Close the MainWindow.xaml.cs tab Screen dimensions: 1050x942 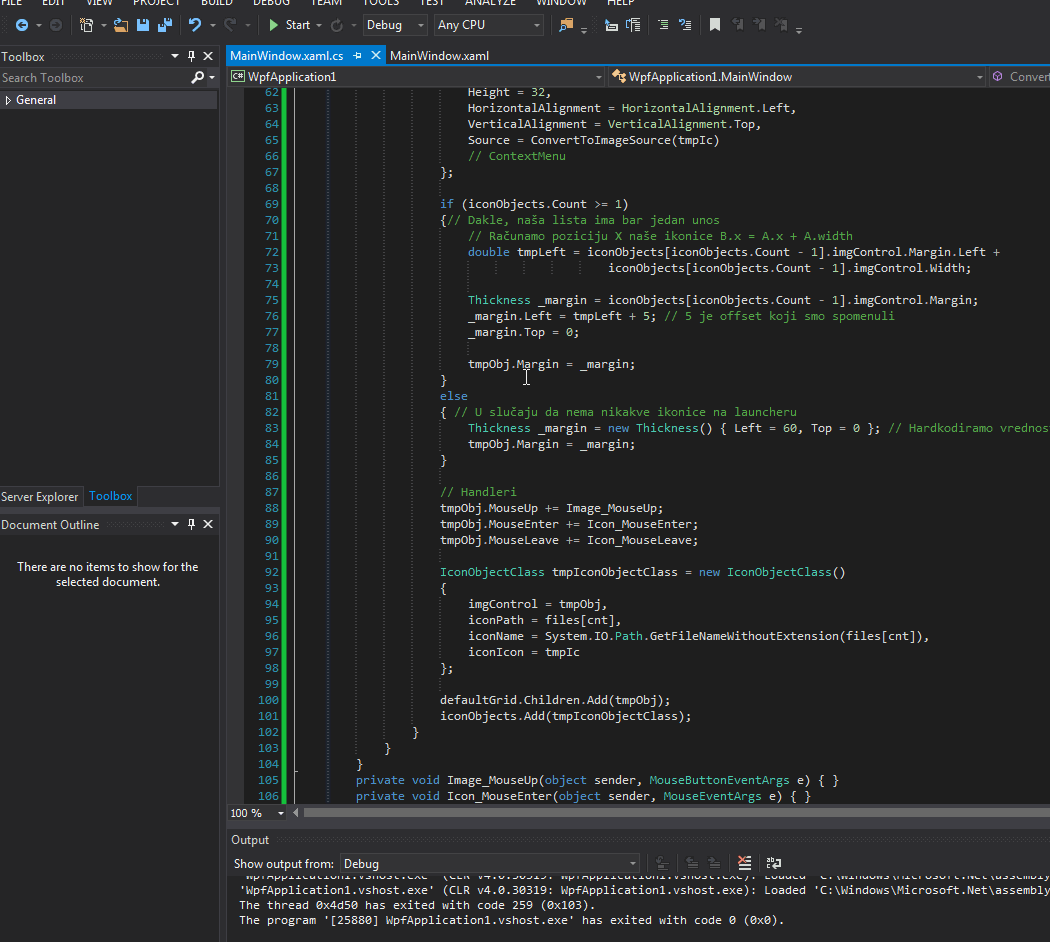[x=376, y=56]
